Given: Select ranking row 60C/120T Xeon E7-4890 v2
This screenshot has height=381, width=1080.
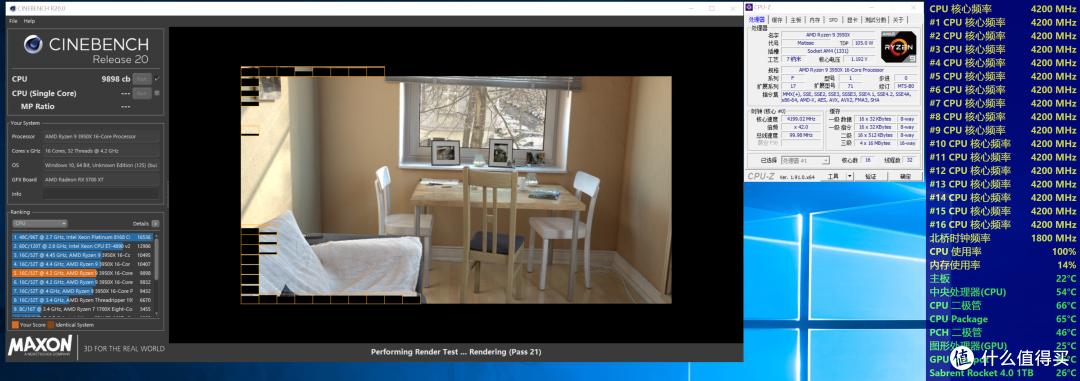Looking at the screenshot, I should [x=83, y=246].
